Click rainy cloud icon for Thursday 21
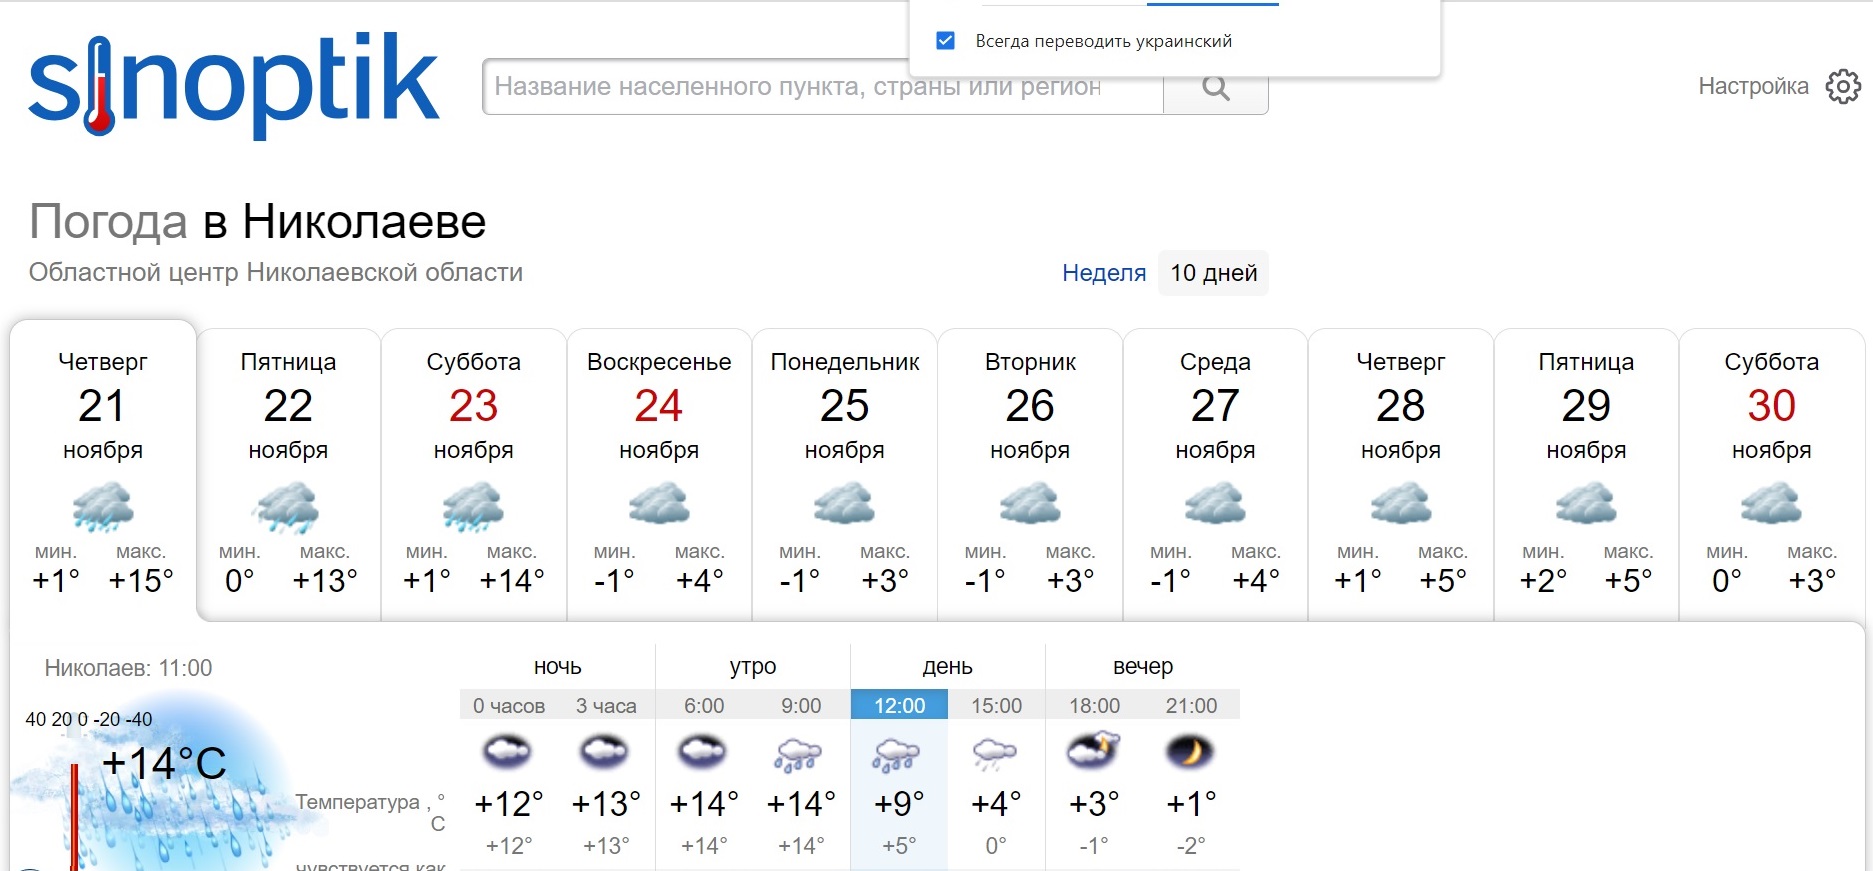The width and height of the screenshot is (1873, 871). pos(103,506)
